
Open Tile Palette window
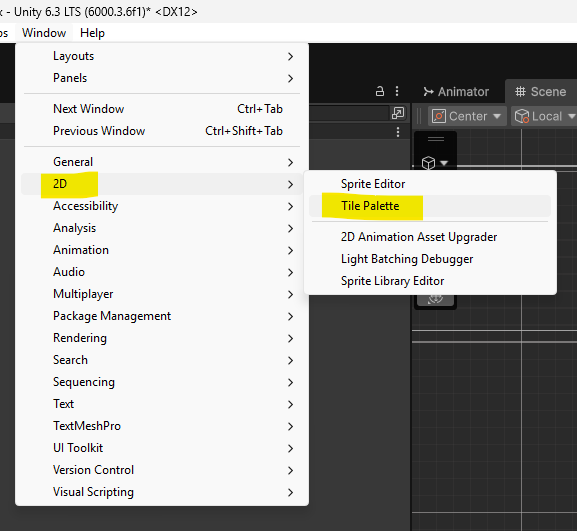point(430,206)
